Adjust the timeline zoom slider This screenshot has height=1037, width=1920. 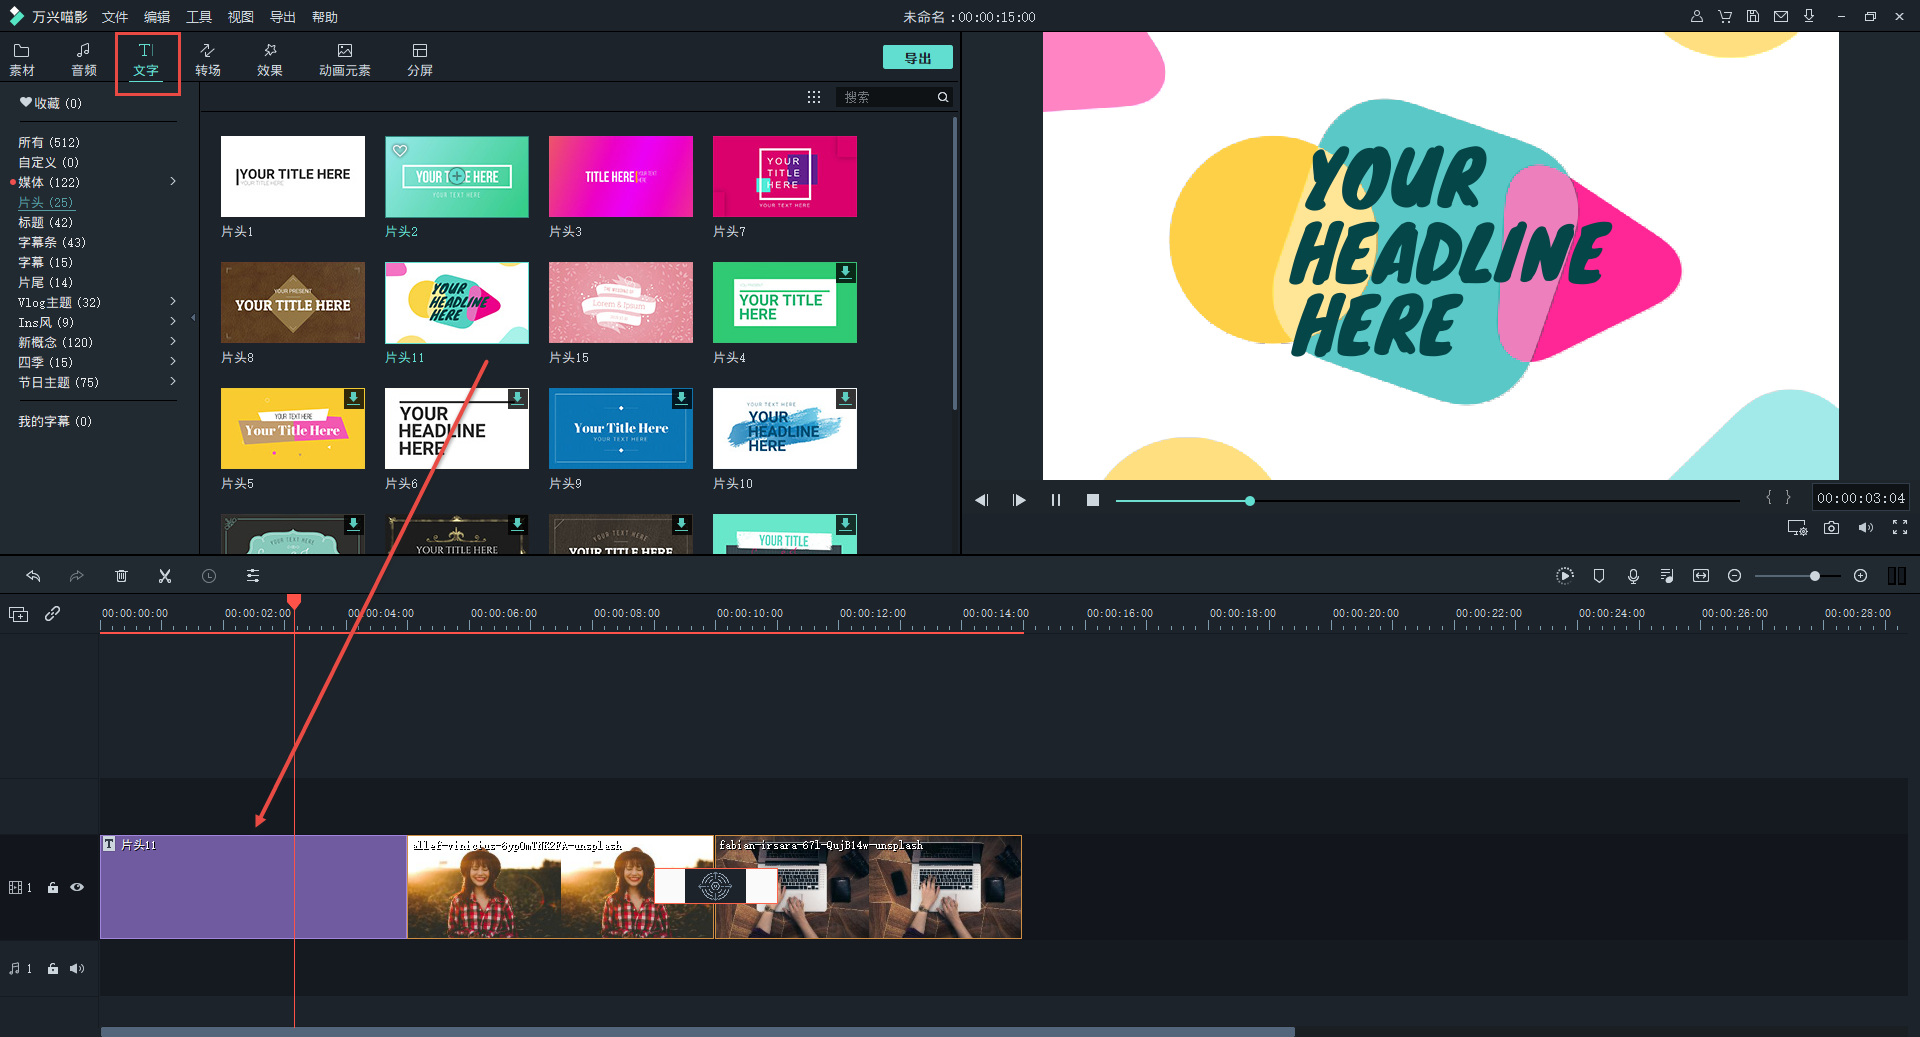1813,576
